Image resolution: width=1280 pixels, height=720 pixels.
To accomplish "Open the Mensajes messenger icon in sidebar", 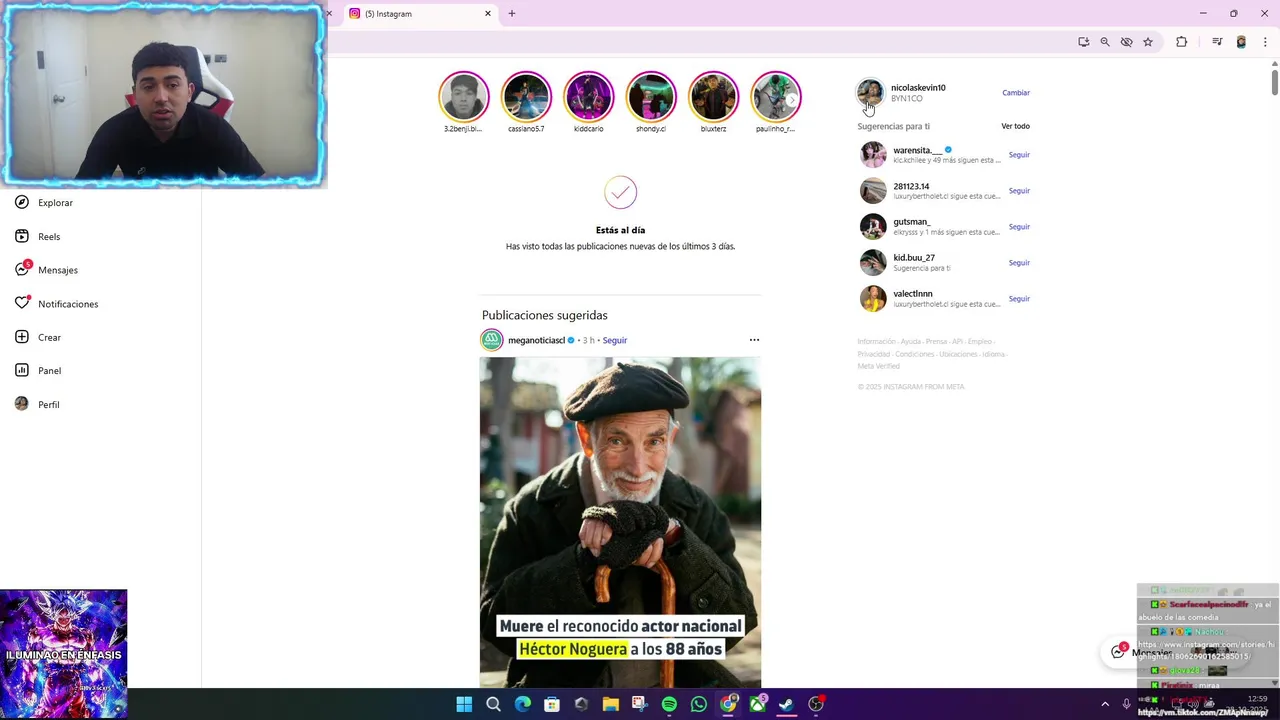I will 22,270.
